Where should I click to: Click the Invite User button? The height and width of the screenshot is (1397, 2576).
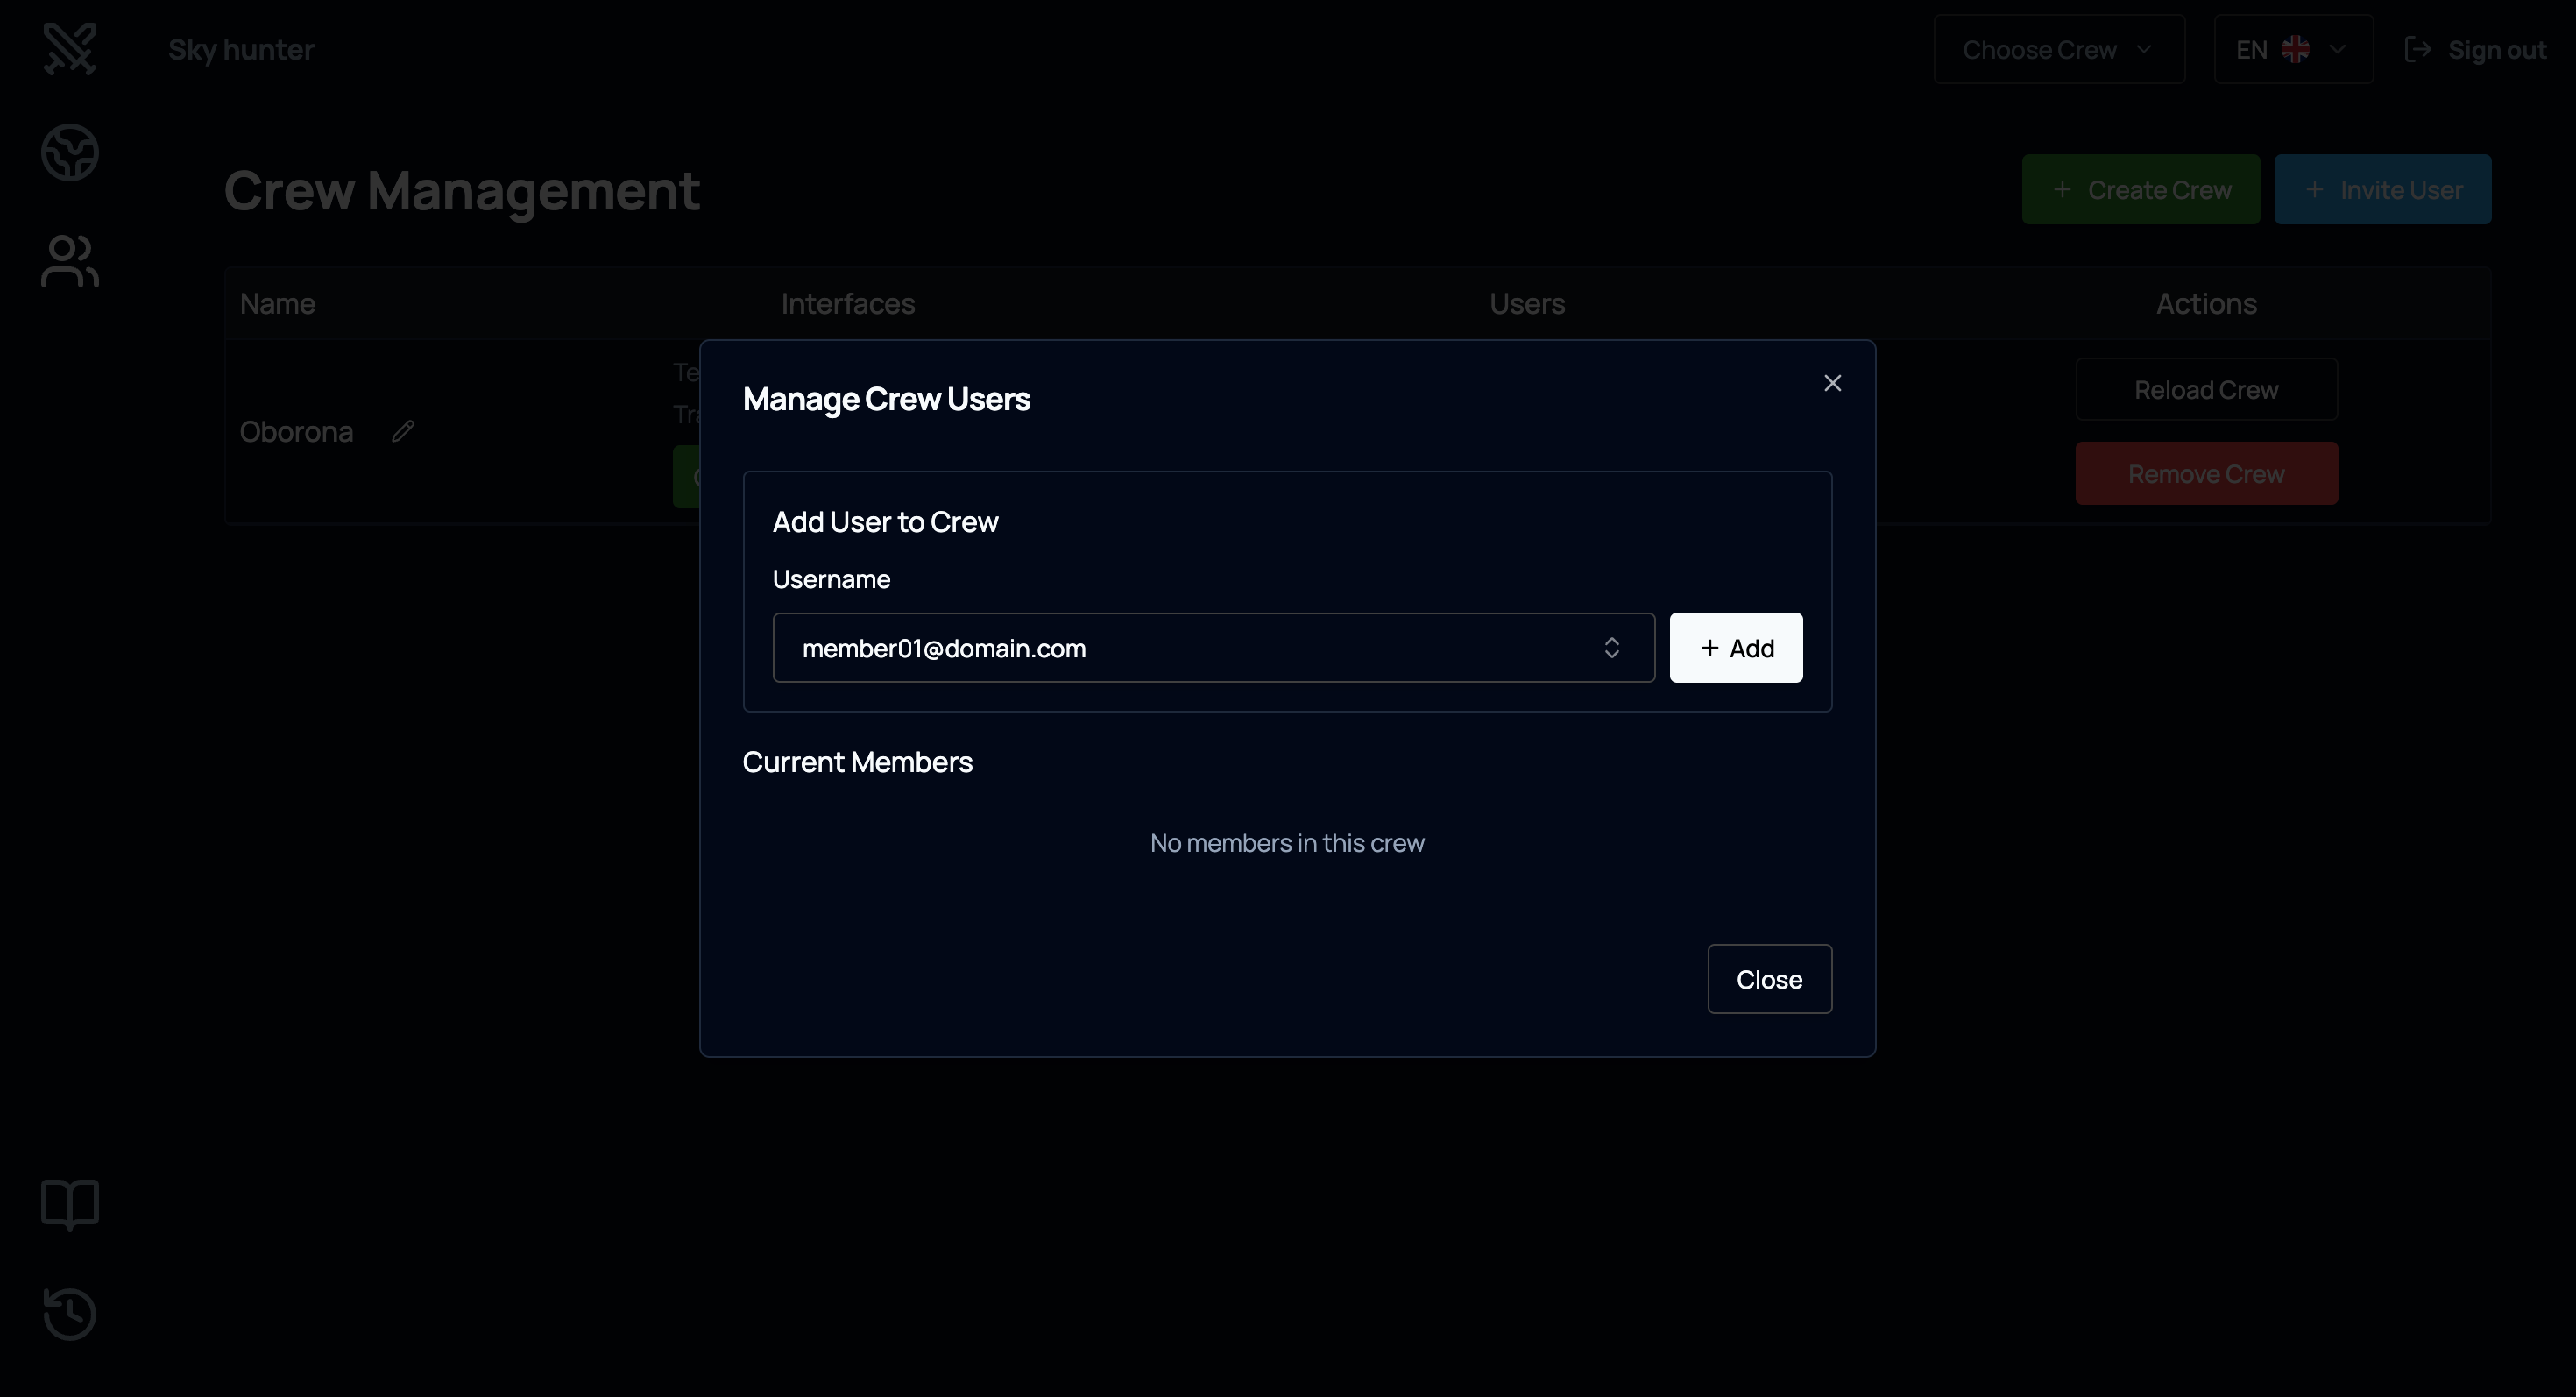click(x=2382, y=190)
